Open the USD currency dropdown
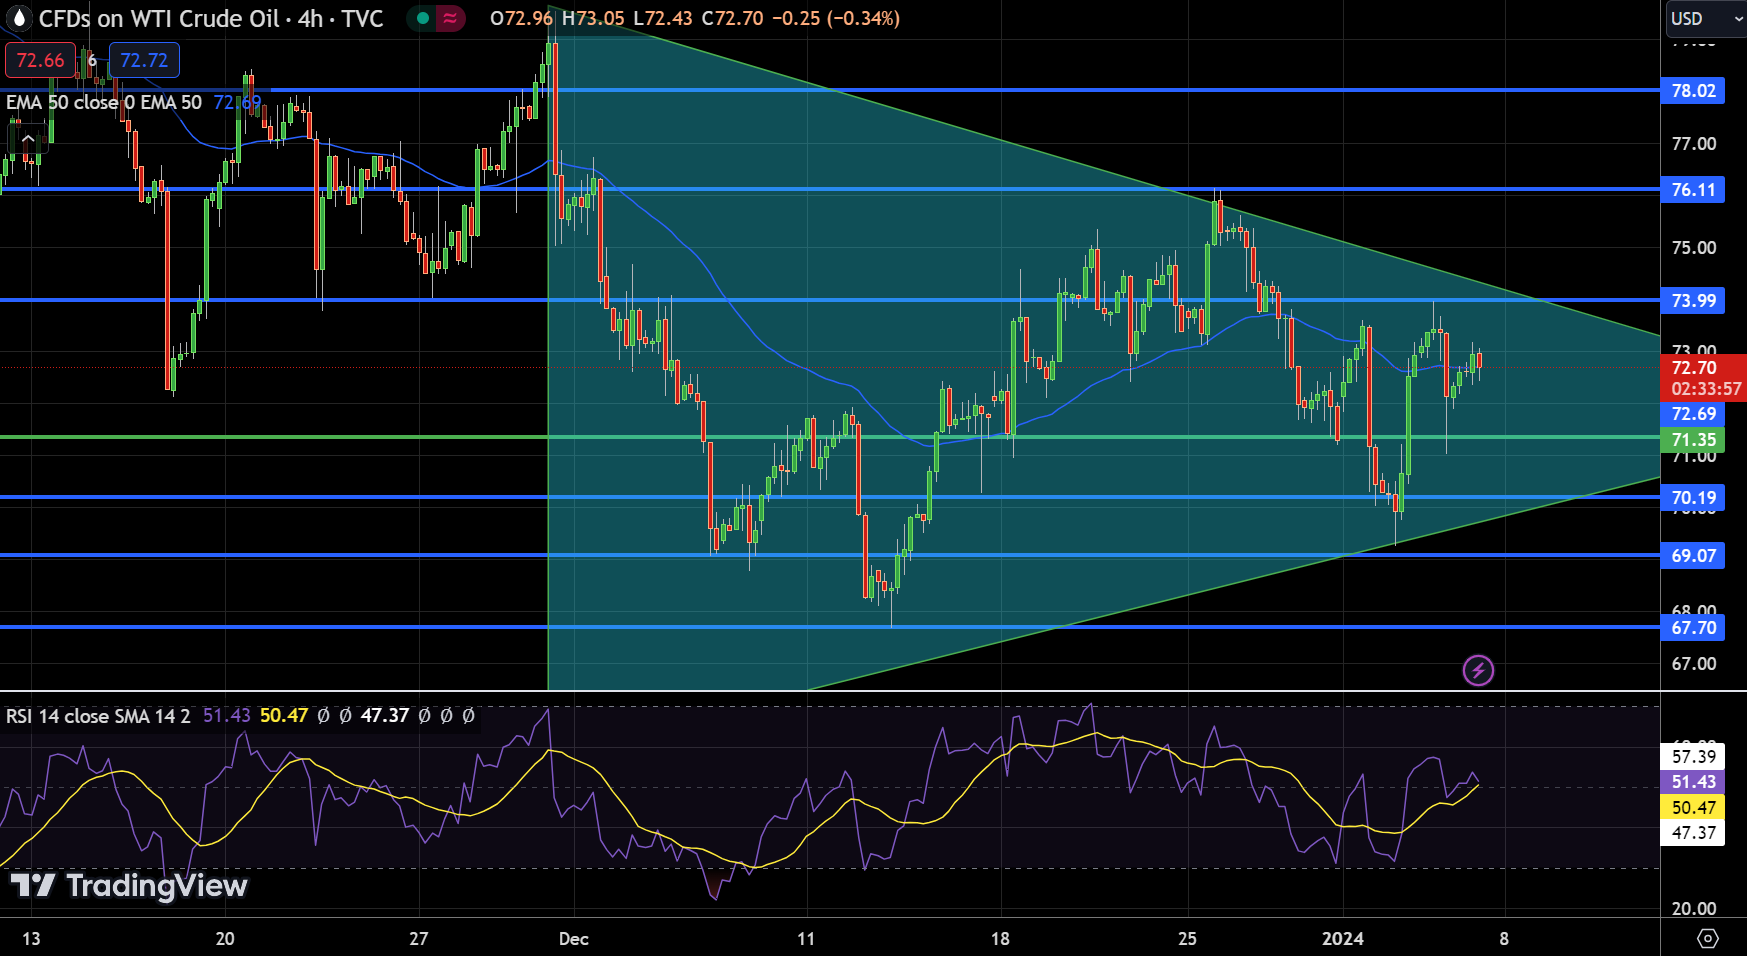The image size is (1747, 956). click(1698, 17)
